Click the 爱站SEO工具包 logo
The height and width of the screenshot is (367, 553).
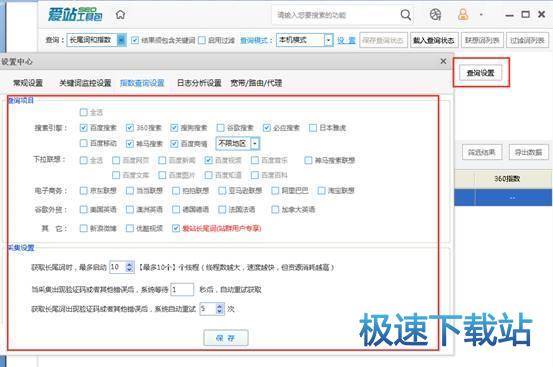(75, 15)
